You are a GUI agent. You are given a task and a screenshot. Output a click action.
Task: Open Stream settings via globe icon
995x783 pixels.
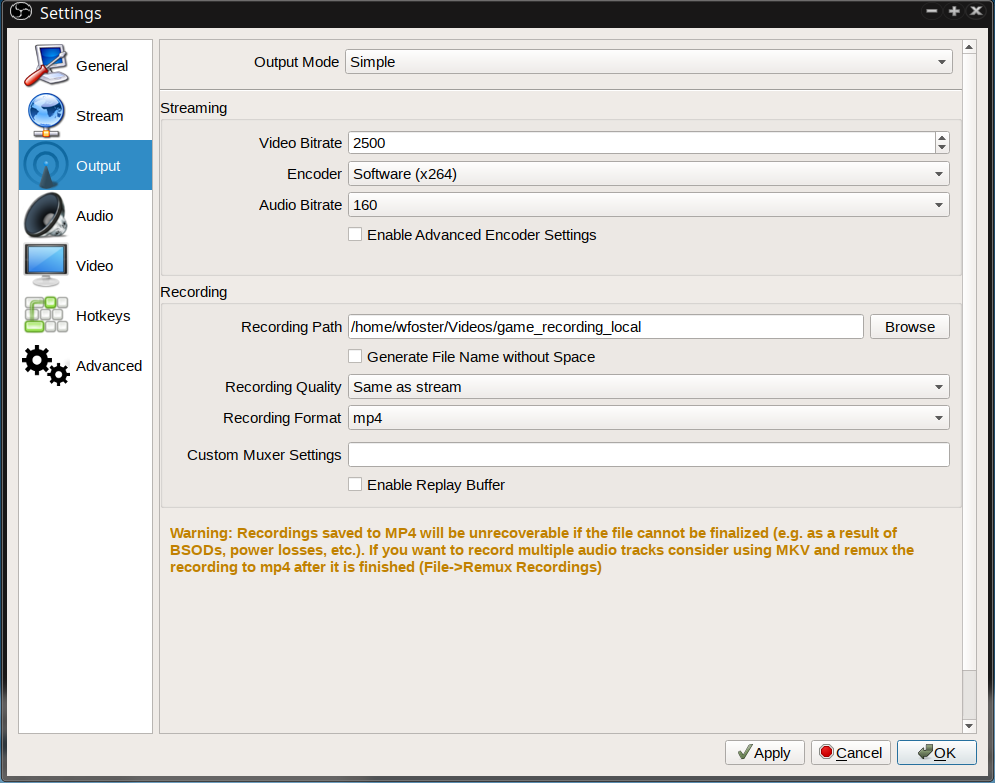pyautogui.click(x=46, y=116)
